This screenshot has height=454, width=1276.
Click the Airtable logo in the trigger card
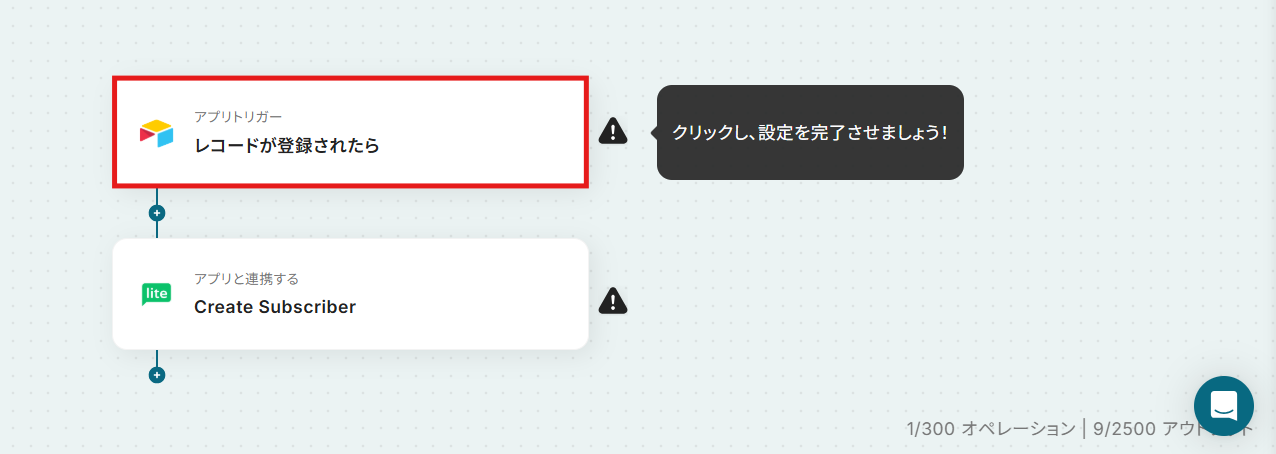tap(156, 133)
